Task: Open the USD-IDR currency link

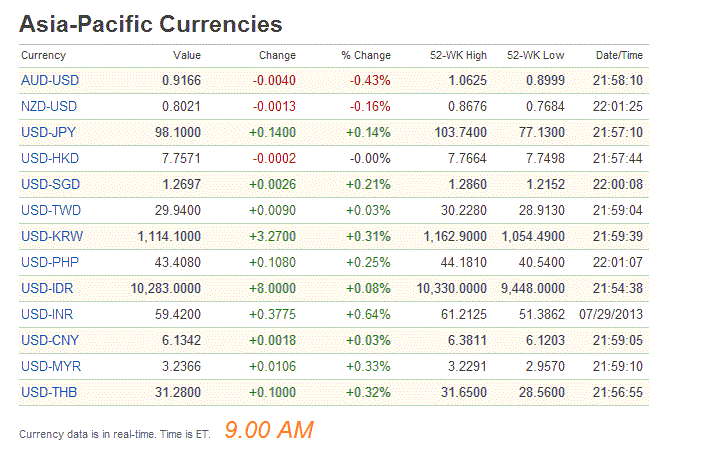Action: pos(48,288)
